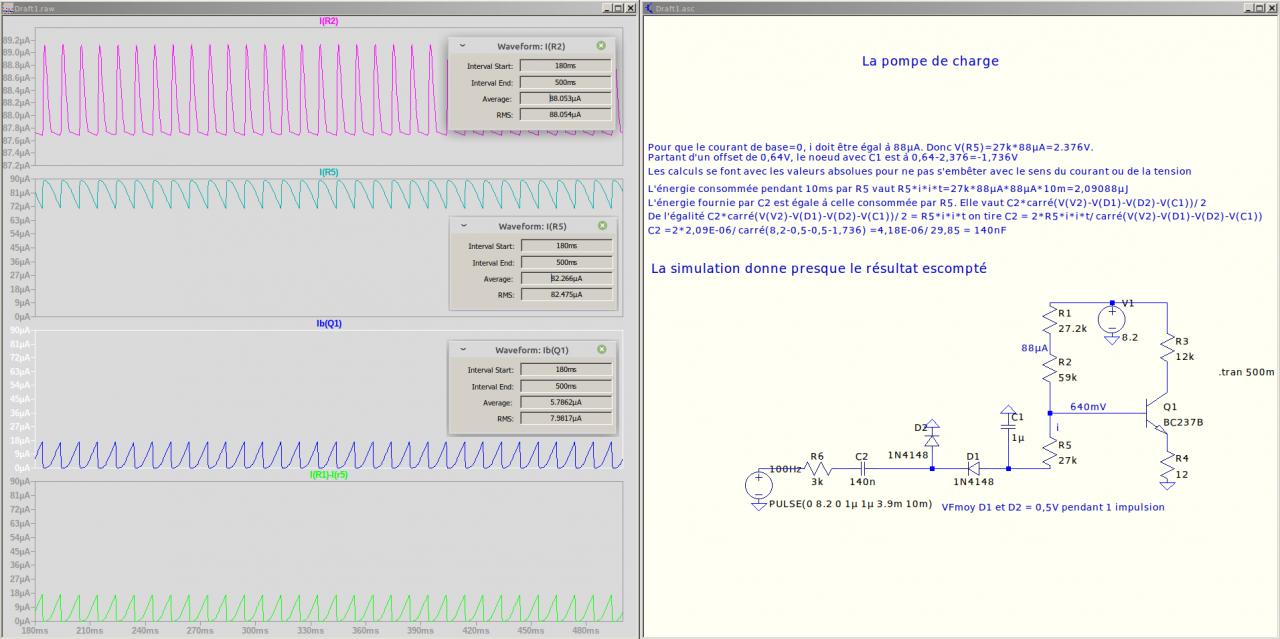Select the Average field of I(R5)
The height and width of the screenshot is (639, 1280).
click(x=567, y=279)
